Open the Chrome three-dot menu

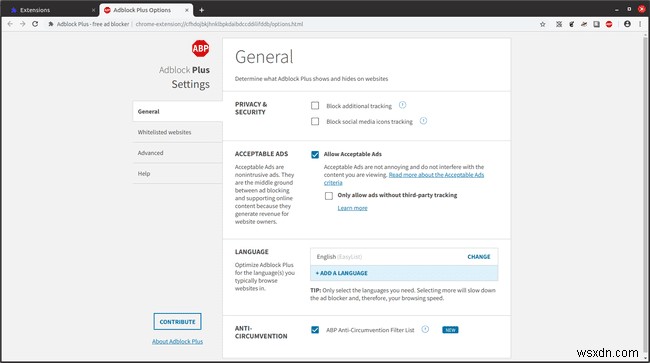tap(640, 24)
